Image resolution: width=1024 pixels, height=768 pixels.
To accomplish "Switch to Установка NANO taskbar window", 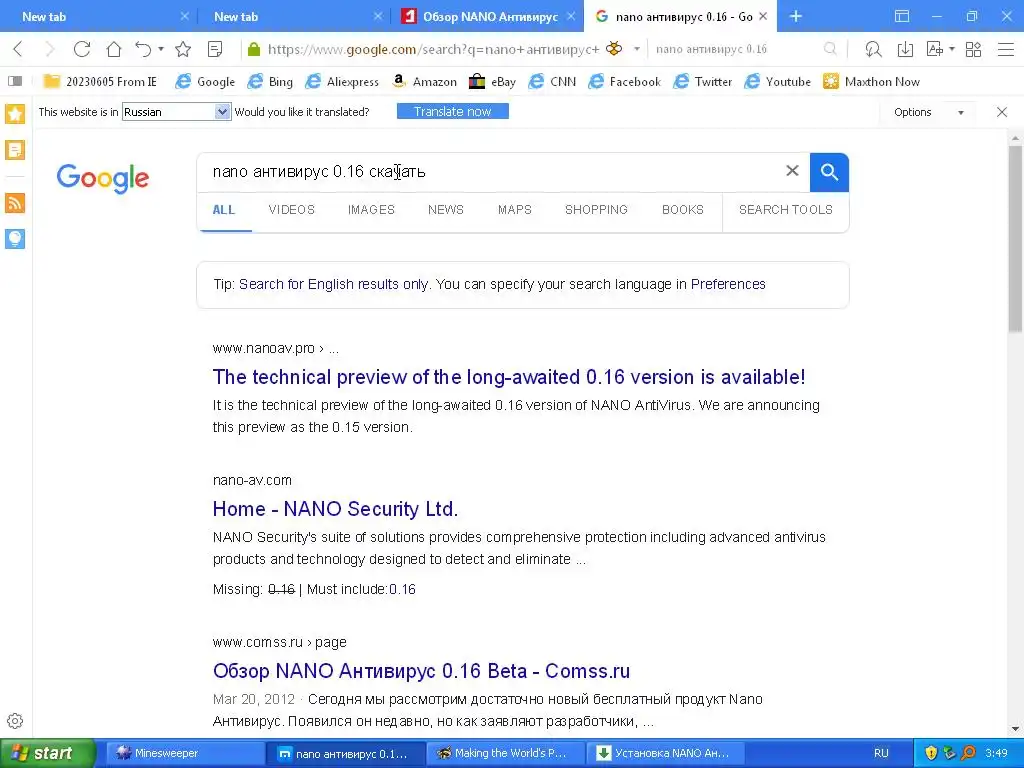I will pyautogui.click(x=665, y=753).
